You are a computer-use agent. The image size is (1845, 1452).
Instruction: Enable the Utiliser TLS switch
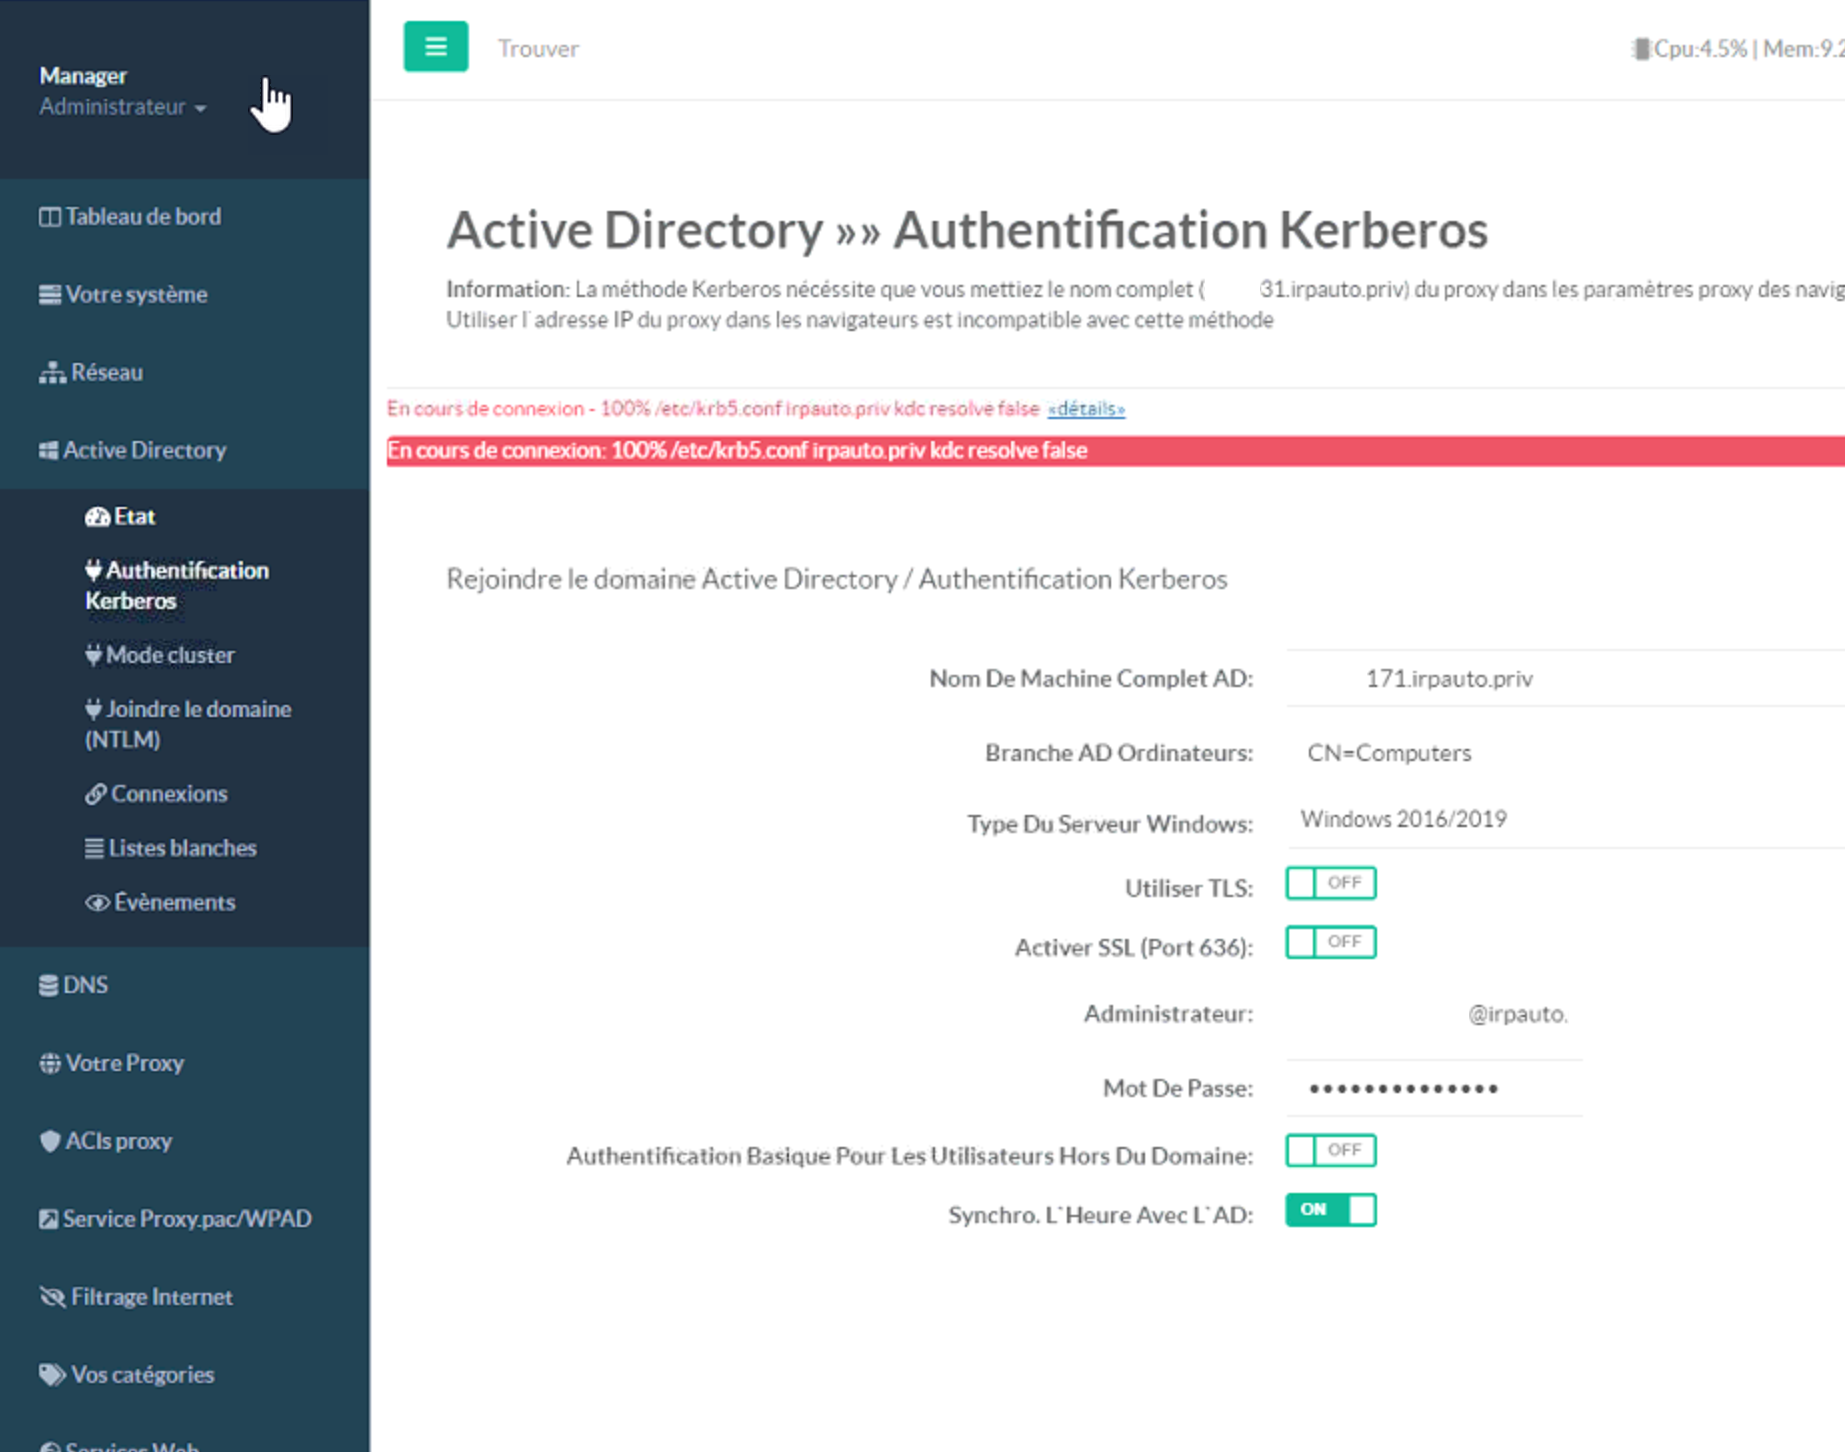click(1330, 883)
